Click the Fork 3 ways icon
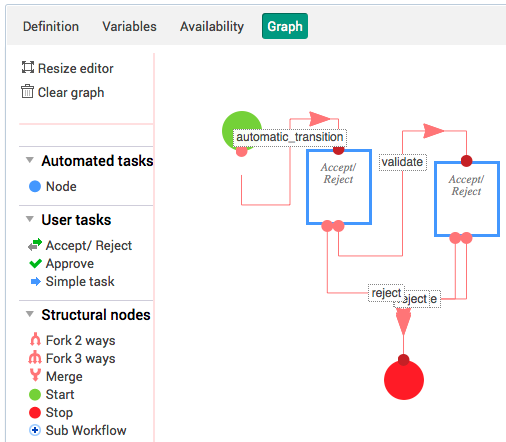Screen dimensions: 506x442 point(35,357)
